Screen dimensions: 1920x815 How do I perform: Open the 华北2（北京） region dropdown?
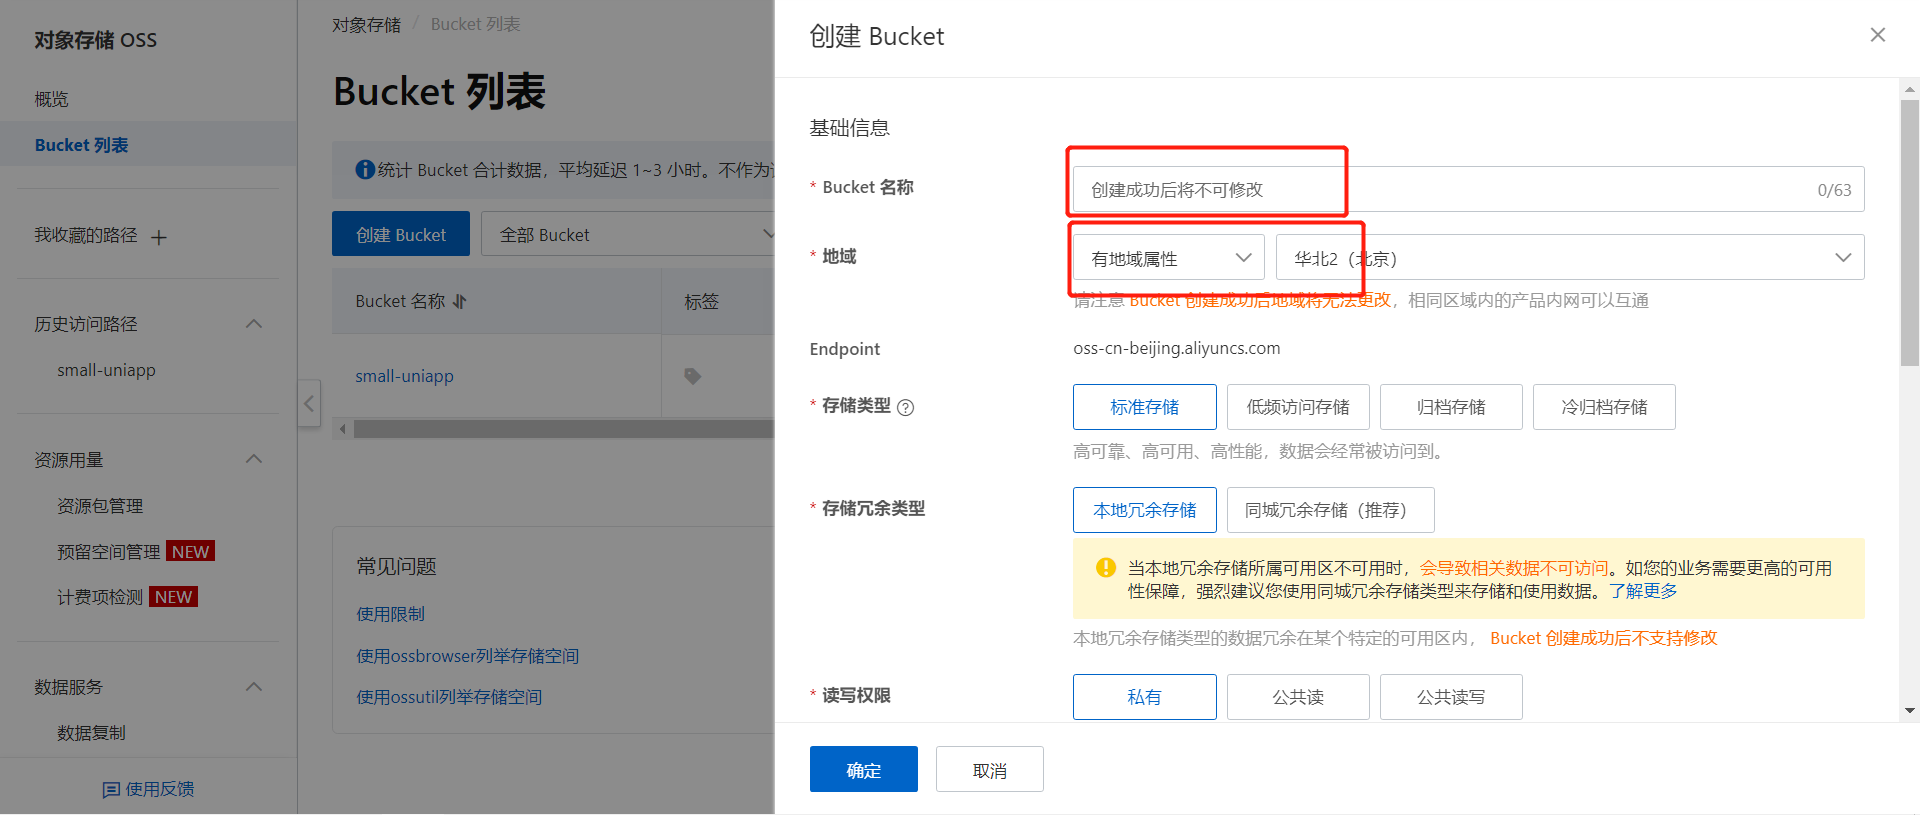1569,258
